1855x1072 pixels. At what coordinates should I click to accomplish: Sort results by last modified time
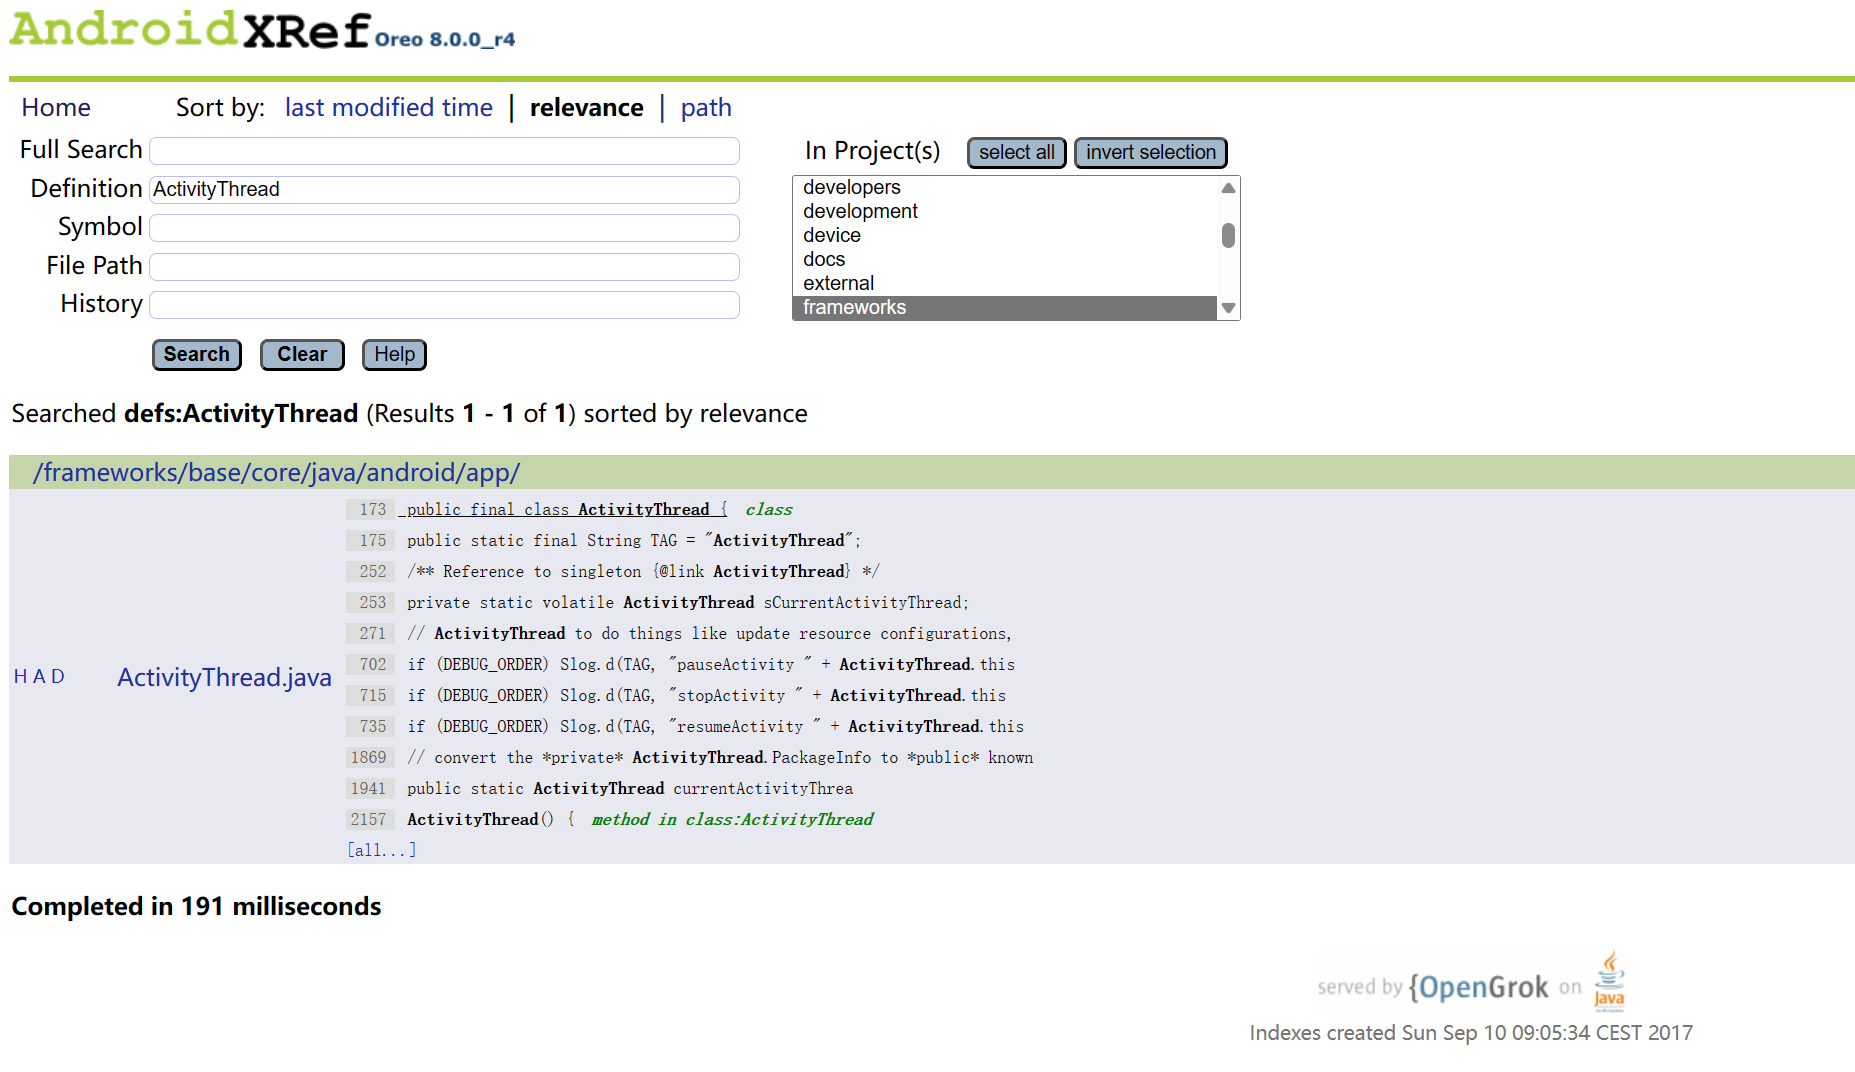pos(388,108)
